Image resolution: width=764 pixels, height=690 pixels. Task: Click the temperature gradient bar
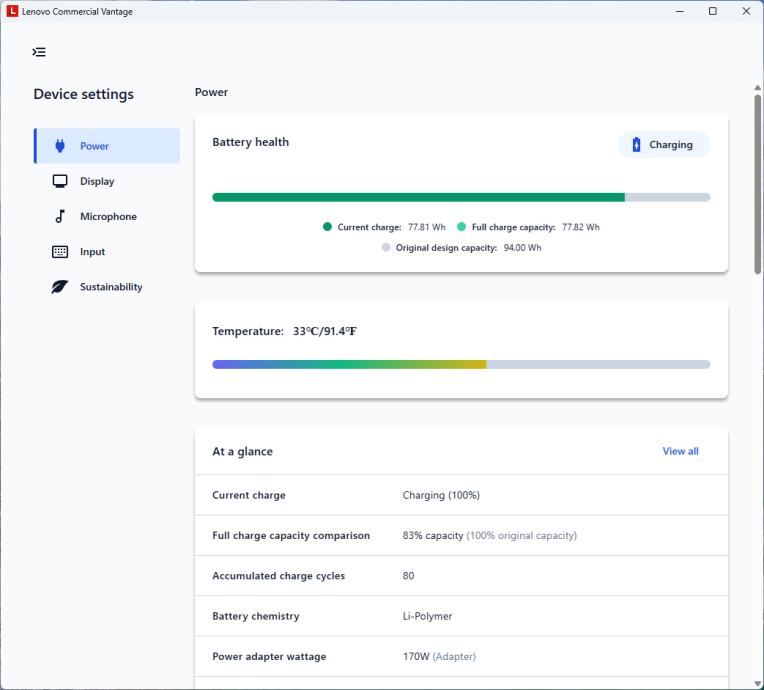click(349, 365)
